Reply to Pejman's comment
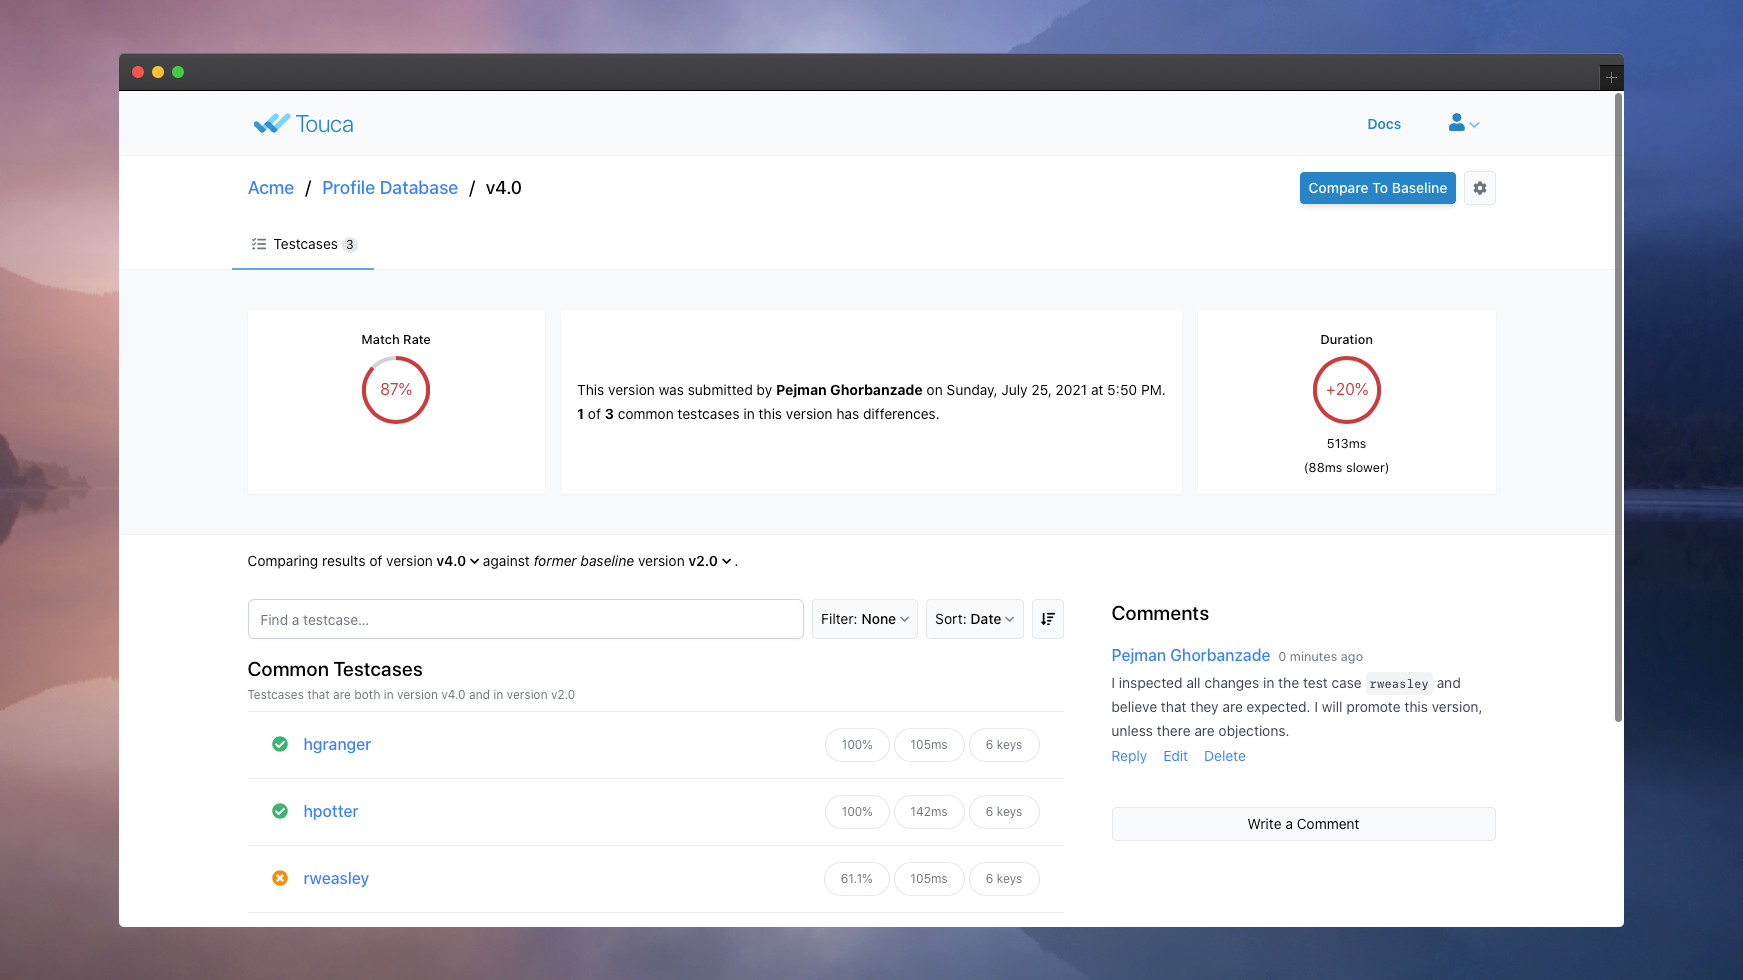 [1129, 756]
